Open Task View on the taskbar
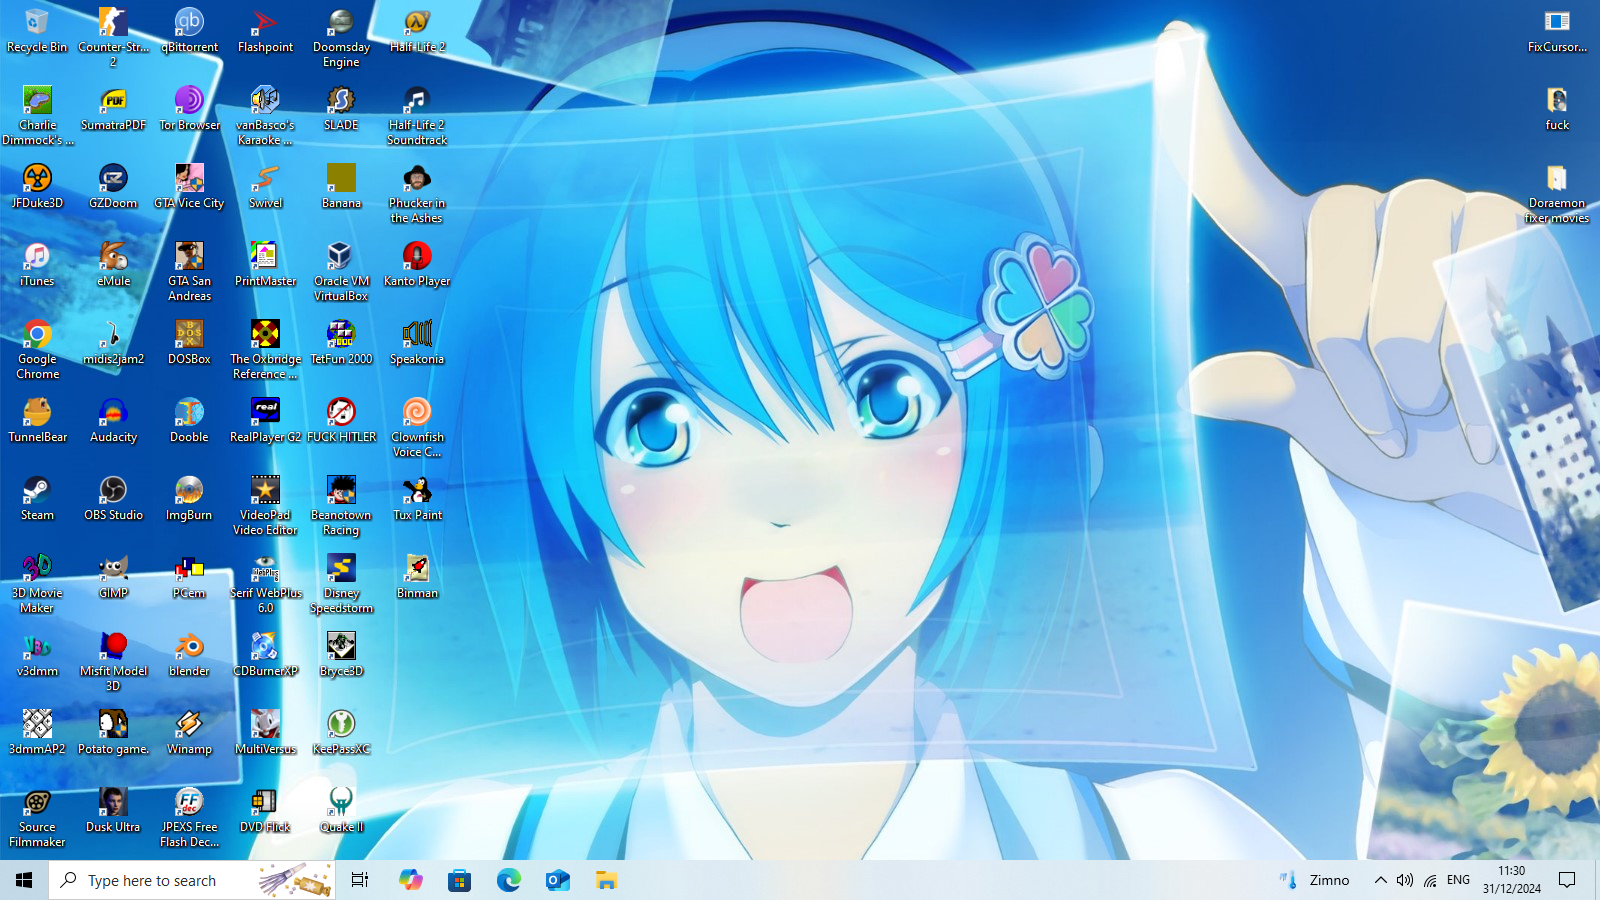 pos(360,880)
